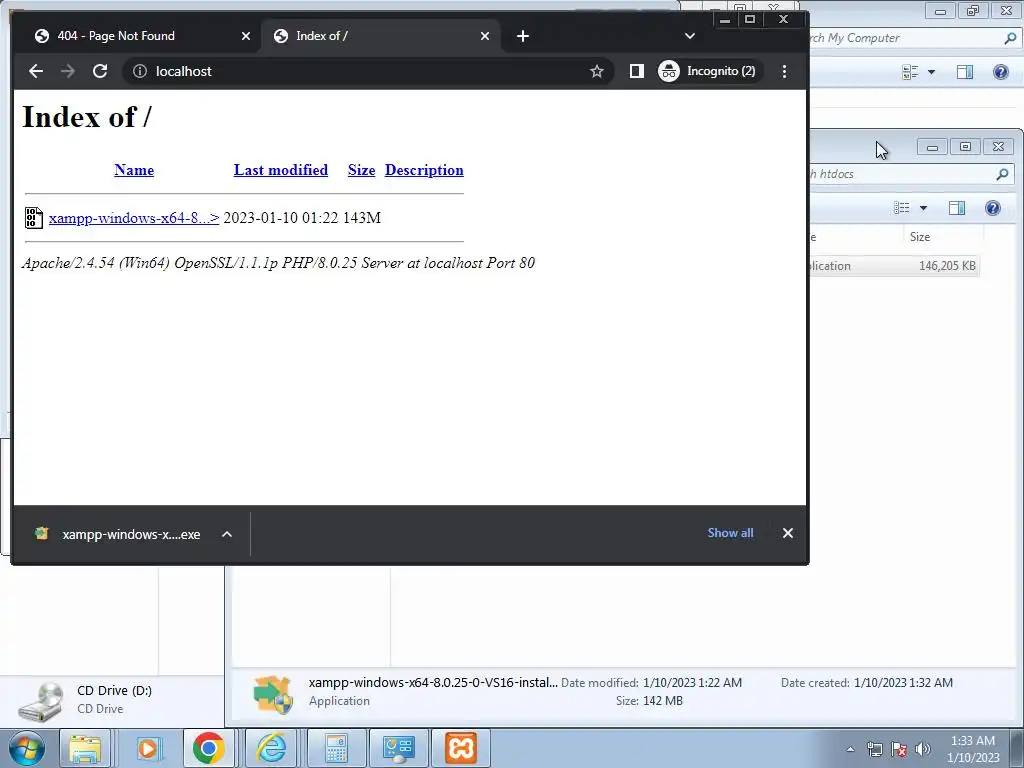Open XAMPP control panel from taskbar
This screenshot has width=1024, height=768.
coord(461,748)
